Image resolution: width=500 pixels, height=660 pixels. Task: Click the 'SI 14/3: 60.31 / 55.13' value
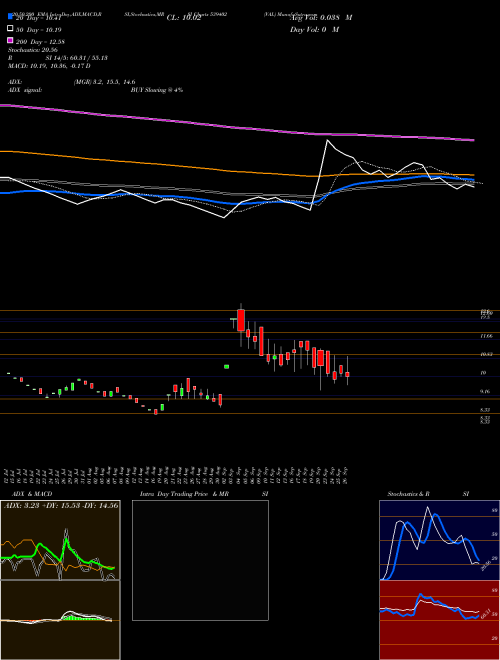pyautogui.click(x=77, y=58)
